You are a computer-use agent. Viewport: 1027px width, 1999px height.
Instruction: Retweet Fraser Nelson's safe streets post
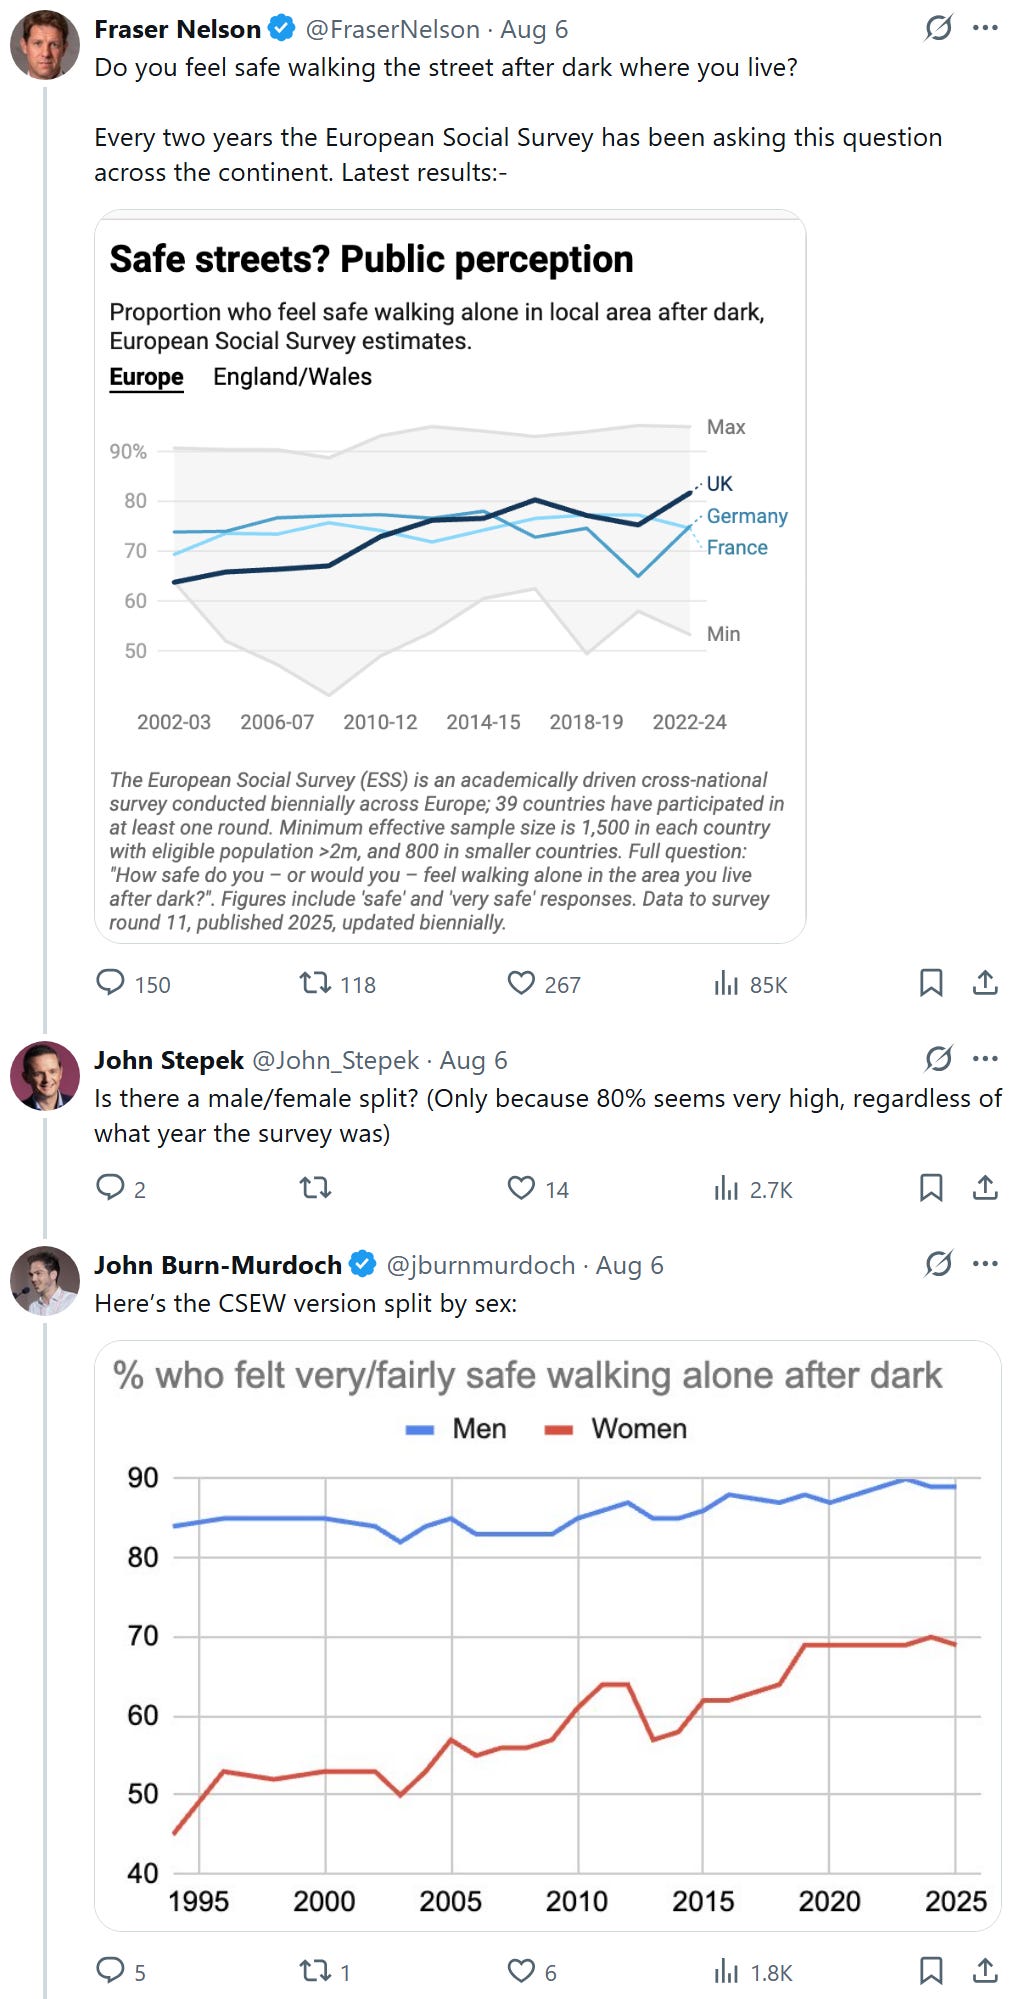(x=316, y=983)
